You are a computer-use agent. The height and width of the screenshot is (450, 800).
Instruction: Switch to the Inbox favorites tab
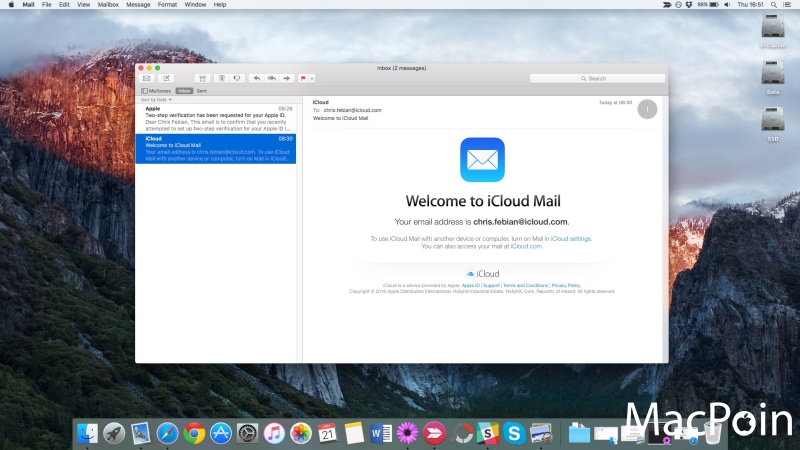tap(184, 91)
